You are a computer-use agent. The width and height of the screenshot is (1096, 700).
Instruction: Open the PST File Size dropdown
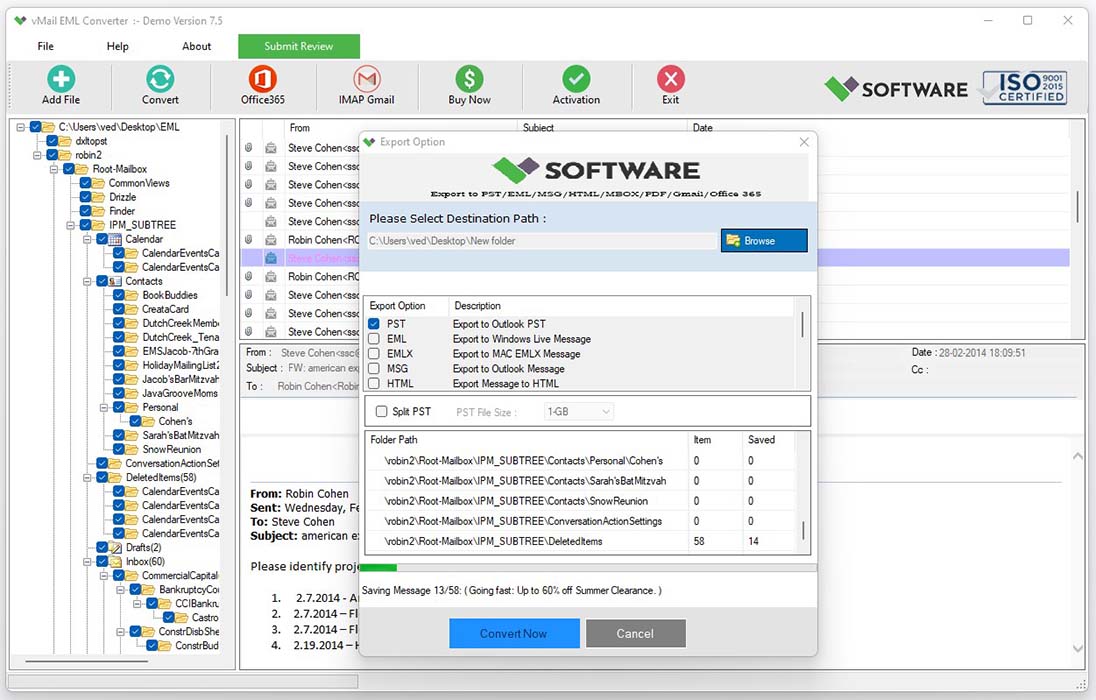click(x=579, y=412)
